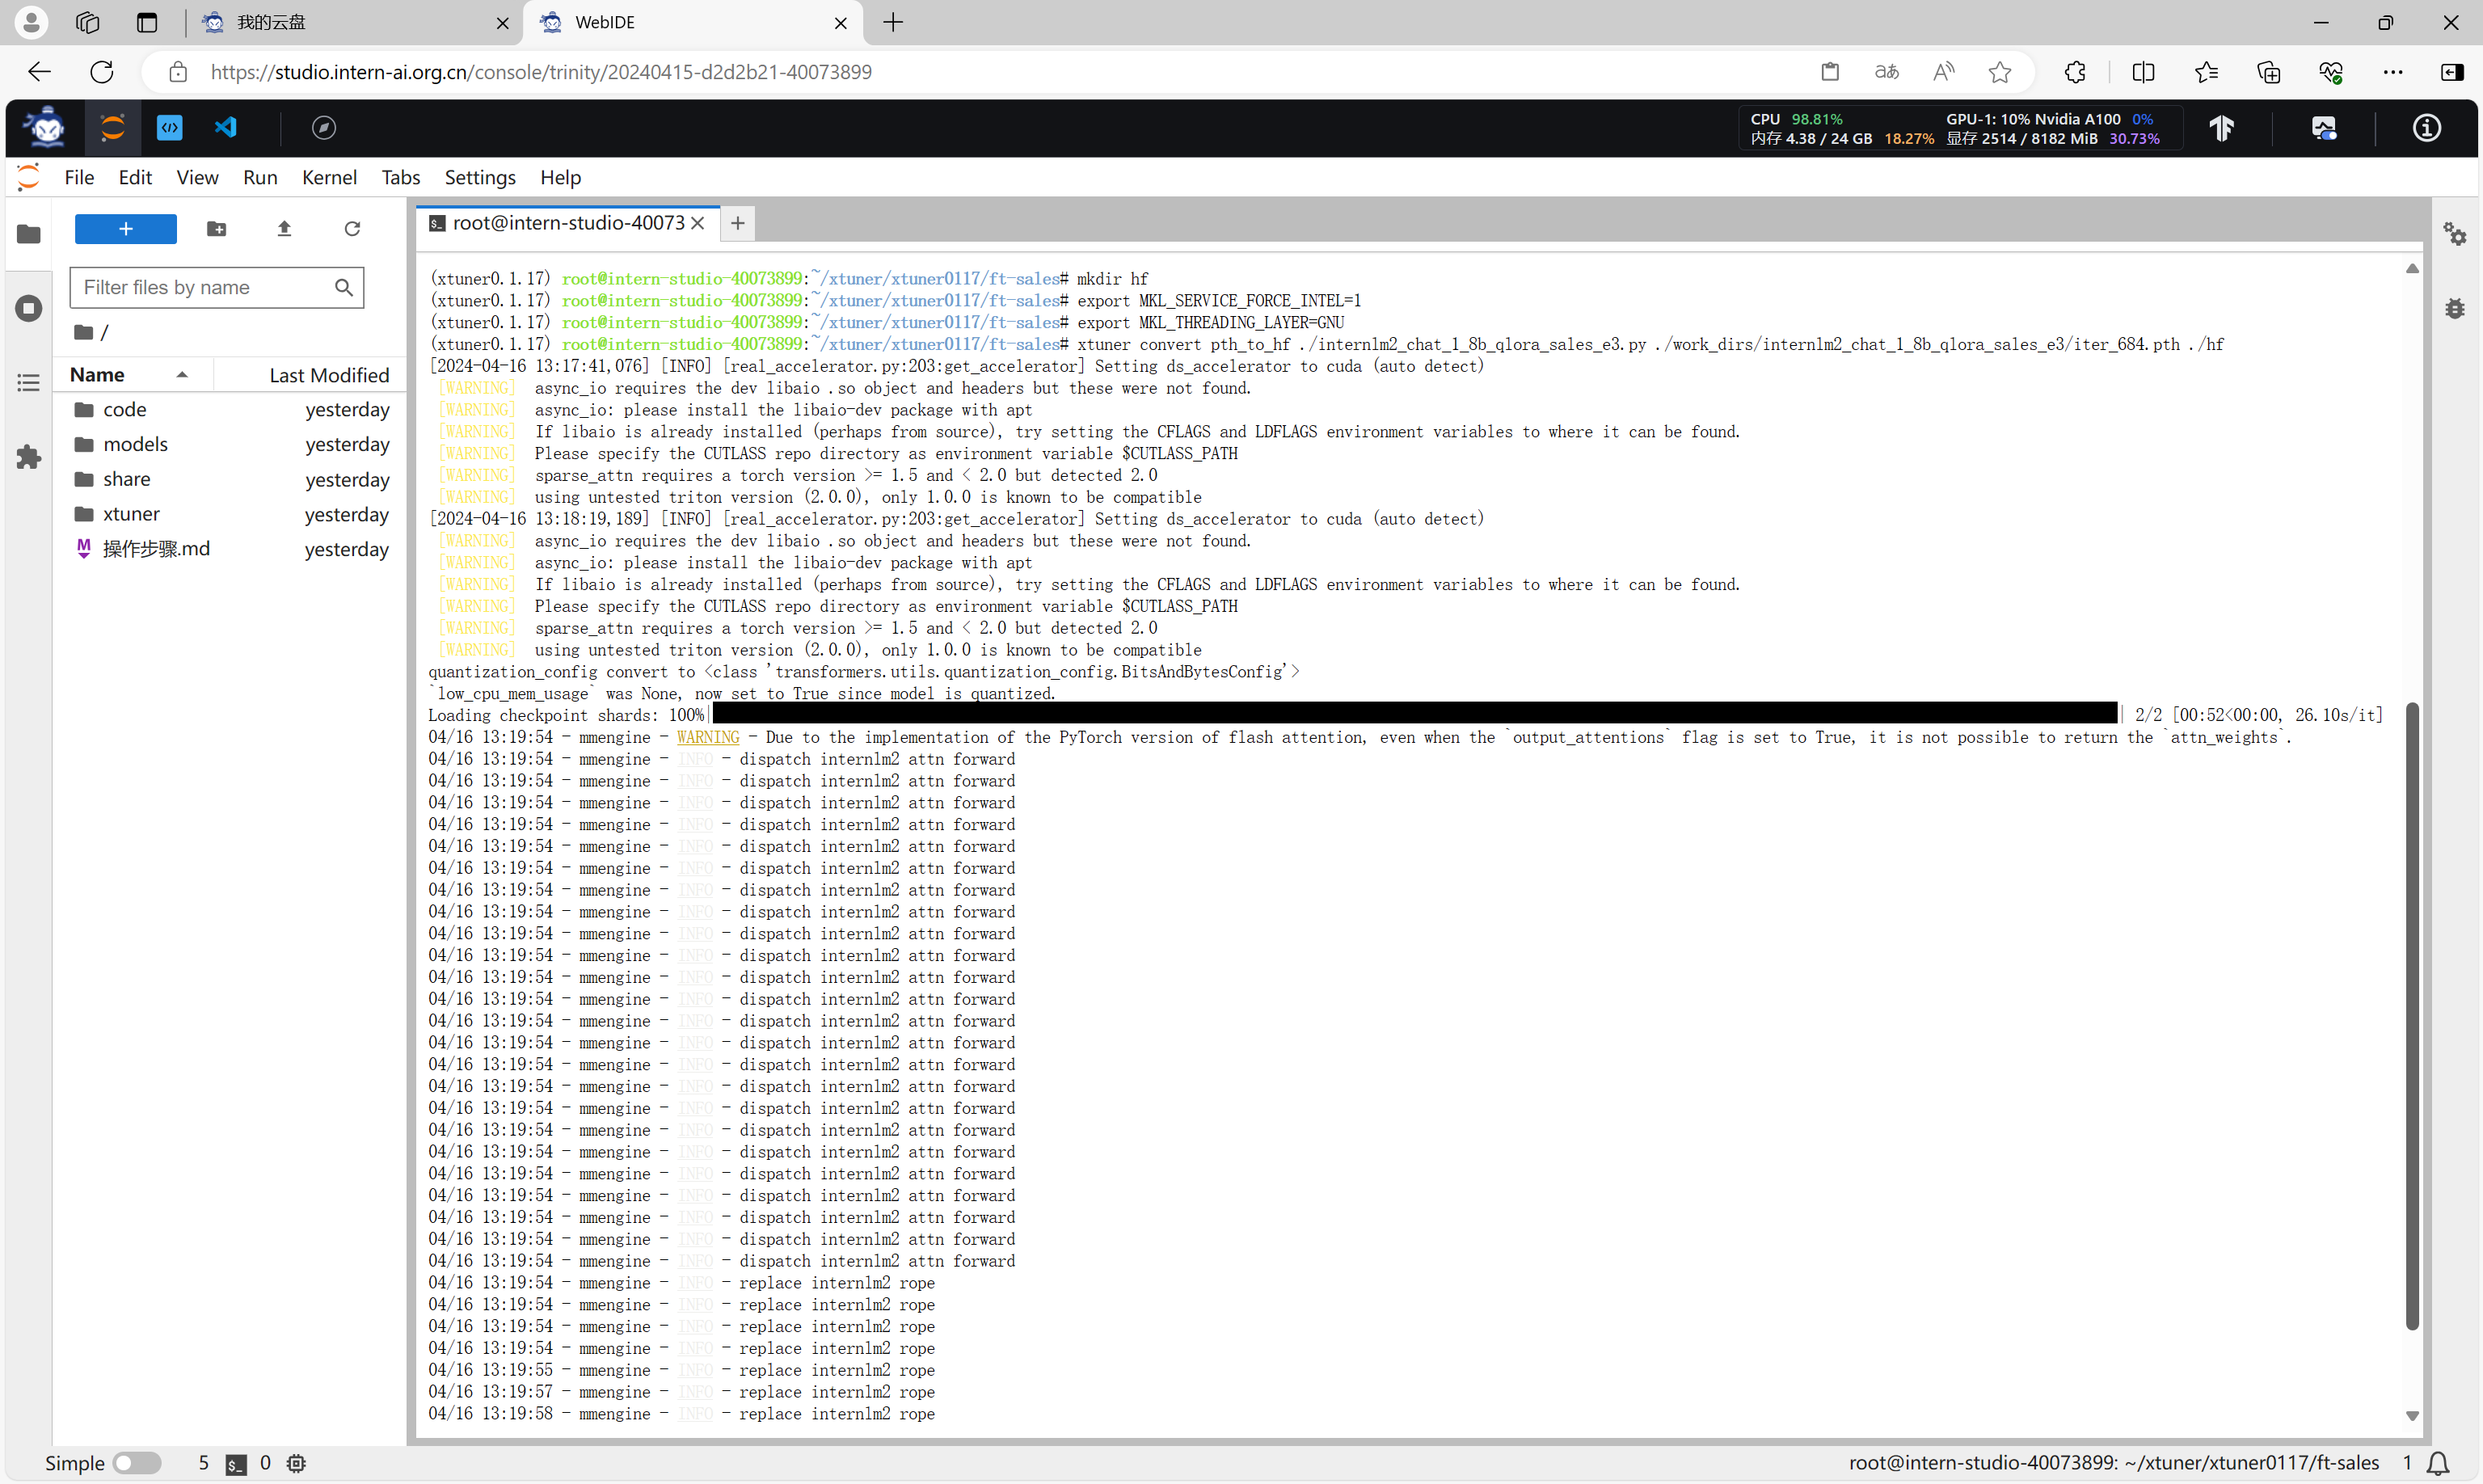This screenshot has height=1484, width=2483.
Task: Open the Tabs menu
Action: click(x=400, y=177)
